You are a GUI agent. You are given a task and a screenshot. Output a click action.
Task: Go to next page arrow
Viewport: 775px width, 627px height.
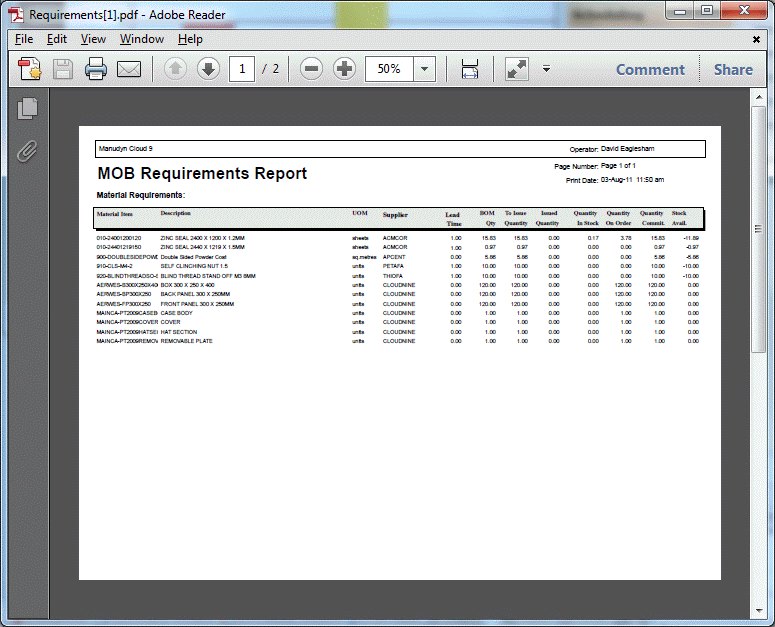click(x=207, y=69)
